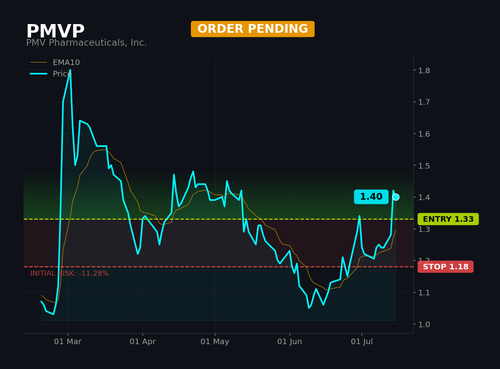Click the 01 Apr axis label

[x=142, y=341]
